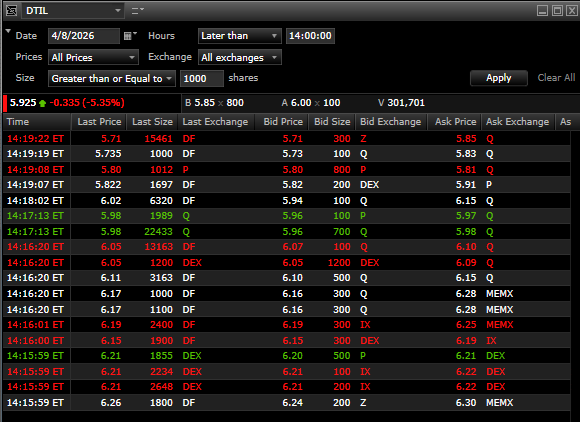Open the Exchange 'All exchanges' dropdown
580x422 pixels.
(x=239, y=57)
